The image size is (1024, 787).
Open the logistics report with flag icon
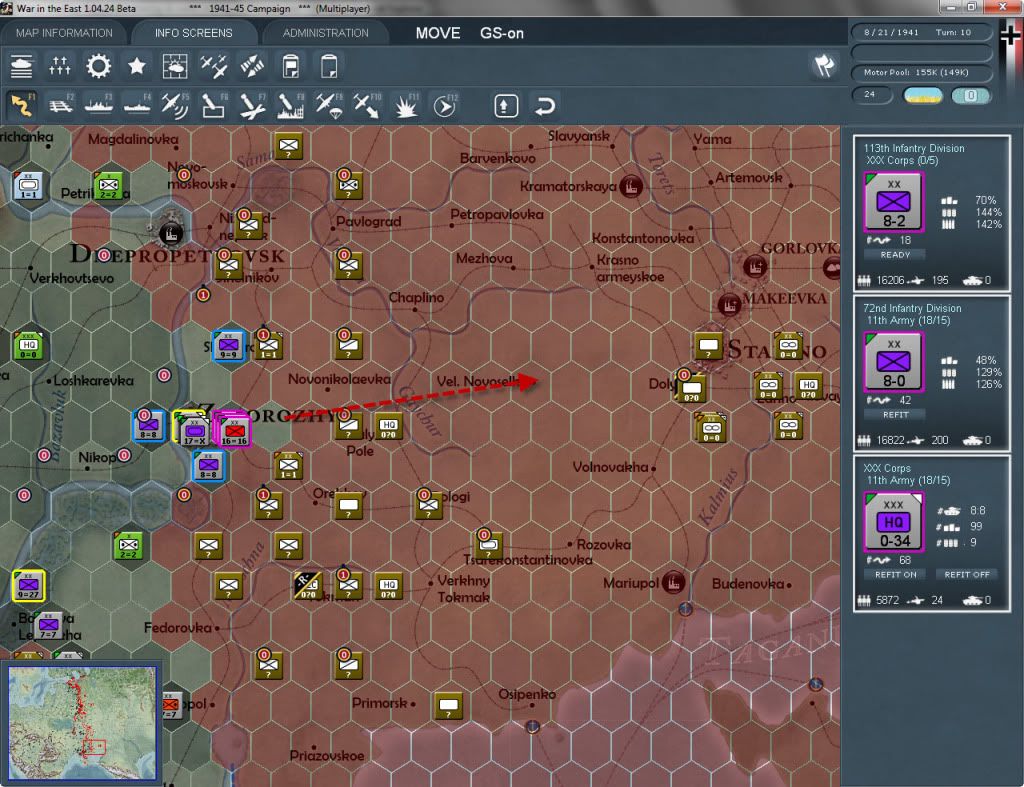click(291, 66)
